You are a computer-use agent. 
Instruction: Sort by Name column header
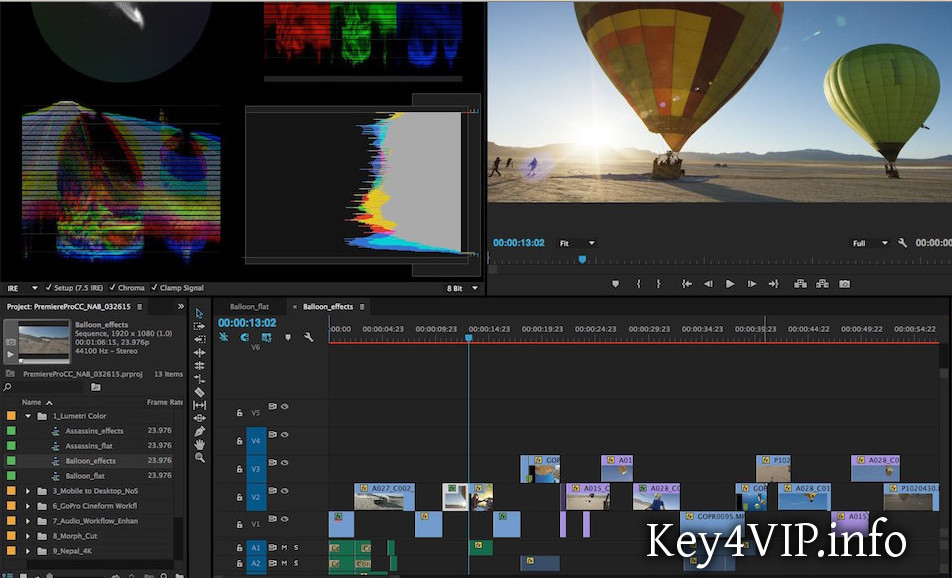pyautogui.click(x=32, y=402)
